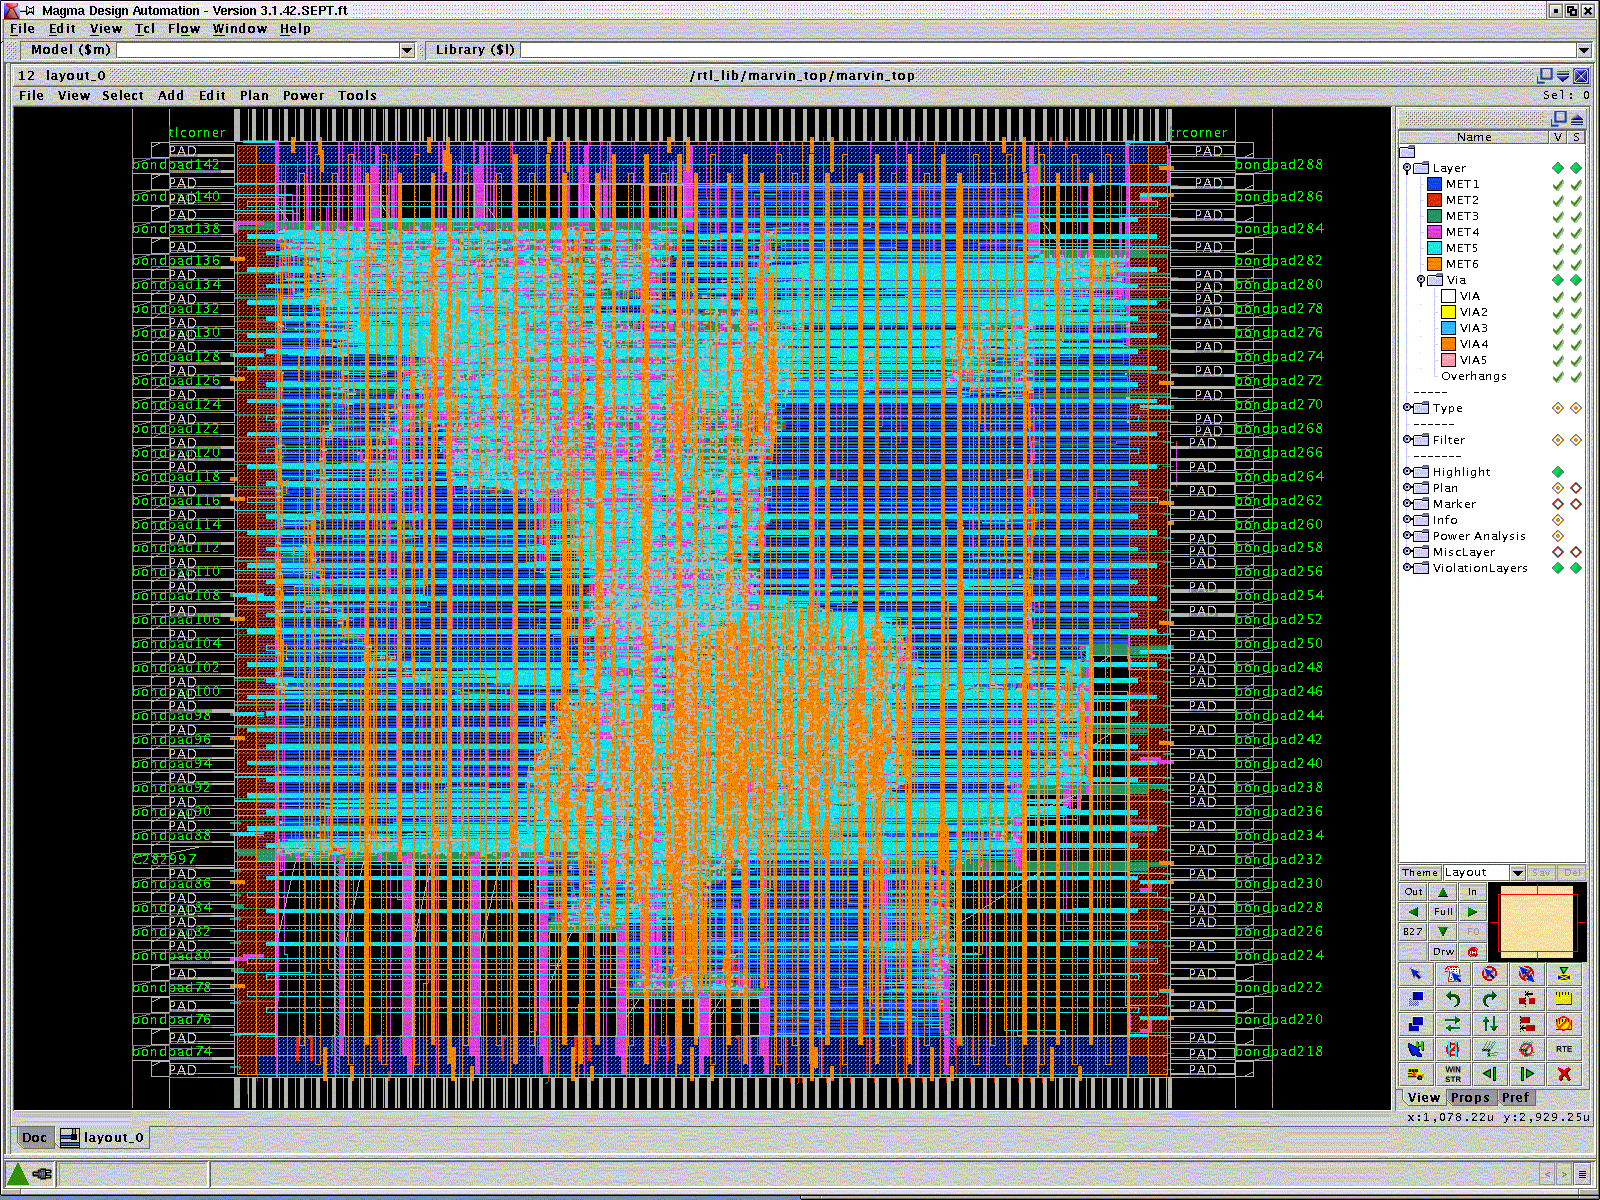The height and width of the screenshot is (1200, 1600).
Task: Switch to the Props tab
Action: click(x=1470, y=1097)
